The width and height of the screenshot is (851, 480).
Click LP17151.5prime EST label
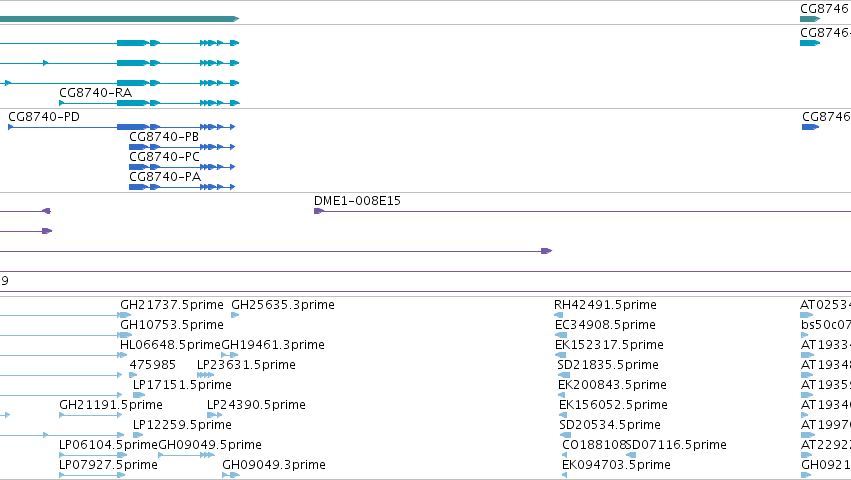click(x=182, y=385)
